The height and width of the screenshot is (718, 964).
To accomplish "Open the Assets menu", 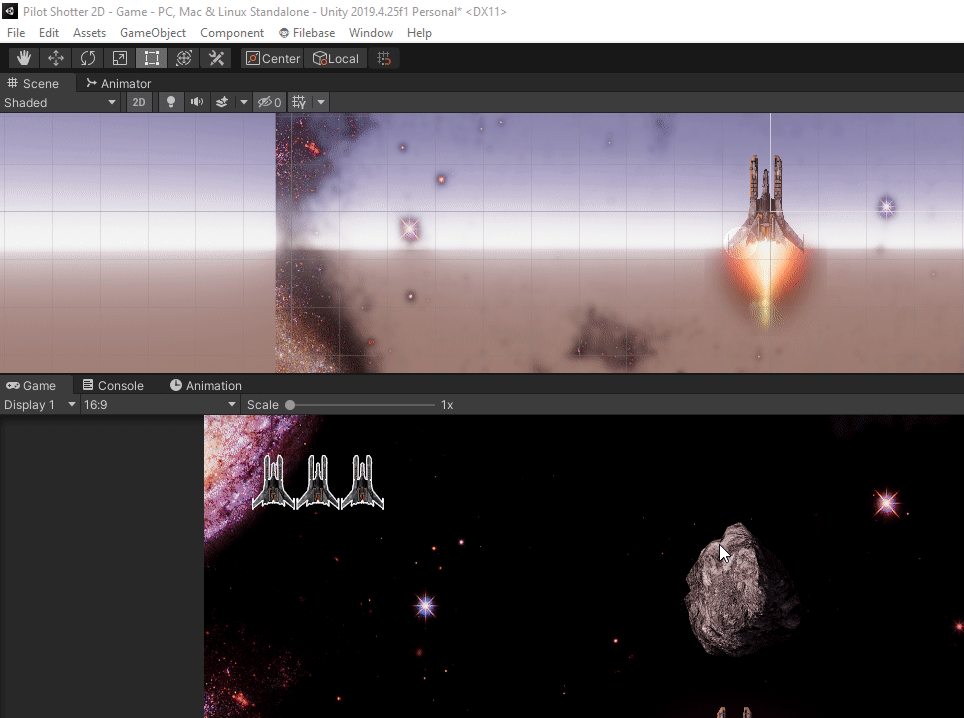I will pos(89,33).
